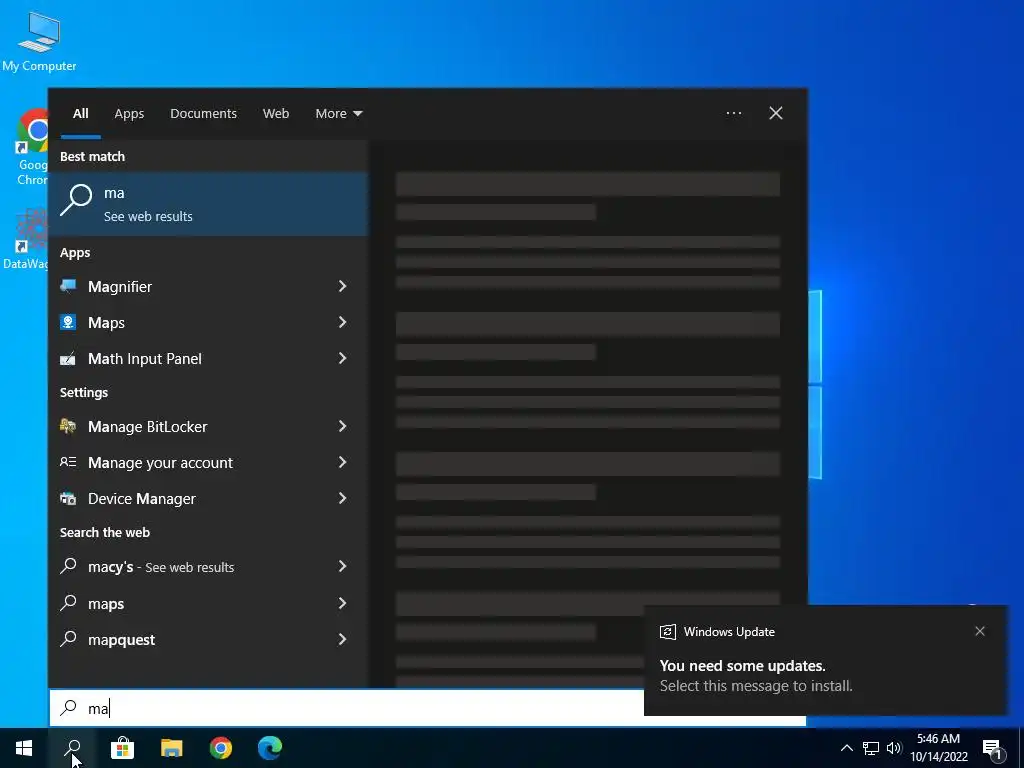Screen dimensions: 1024x768
Task: Open Microsoft Store from taskbar
Action: 122,748
